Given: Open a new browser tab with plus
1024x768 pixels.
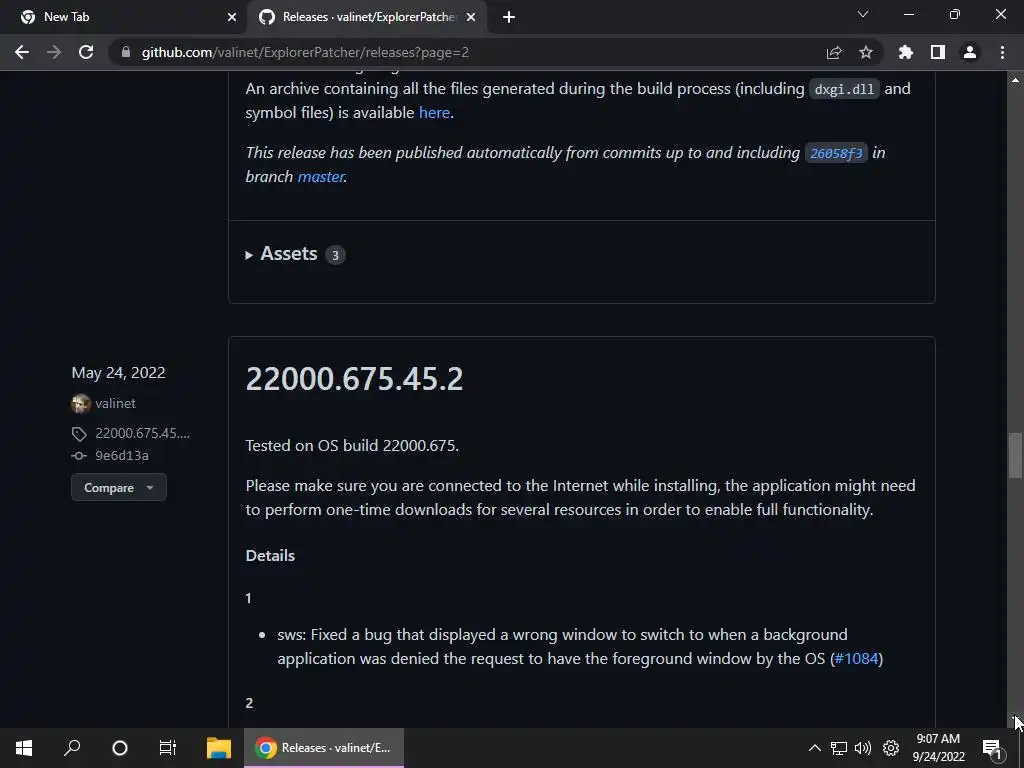Looking at the screenshot, I should [509, 17].
